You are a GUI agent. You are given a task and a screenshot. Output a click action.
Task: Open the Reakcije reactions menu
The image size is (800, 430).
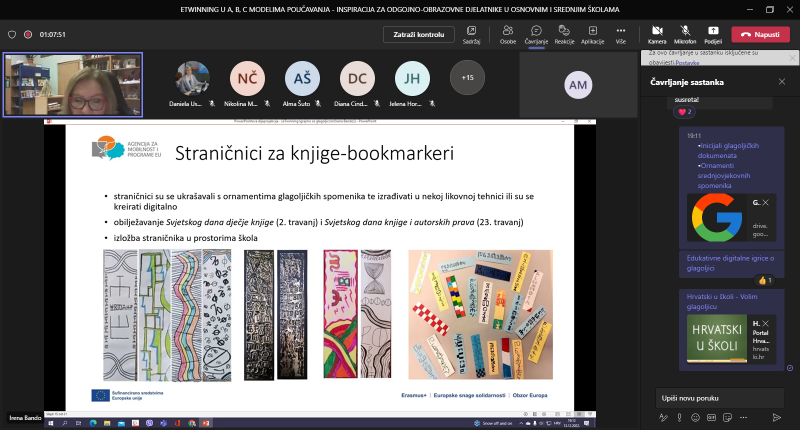point(564,31)
